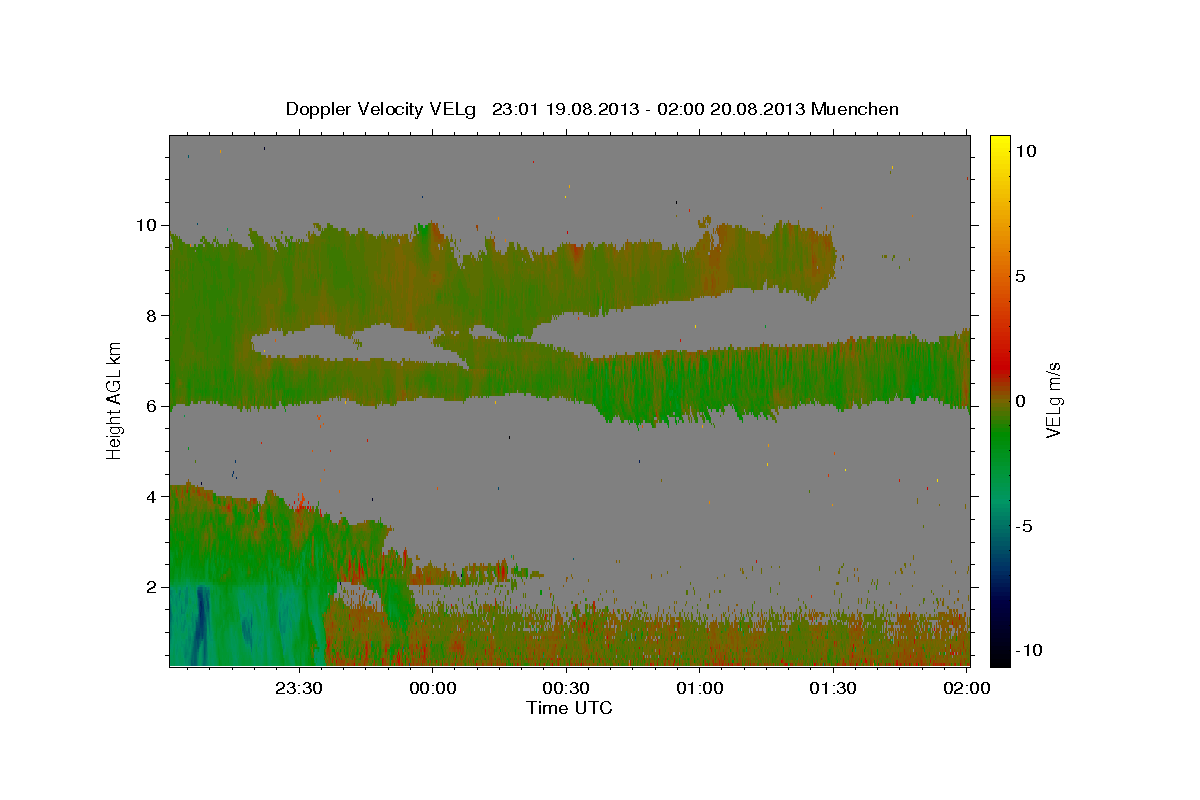Viewport: 1200px width, 800px height.
Task: Click the '02:00' time axis label
Action: pyautogui.click(x=967, y=688)
